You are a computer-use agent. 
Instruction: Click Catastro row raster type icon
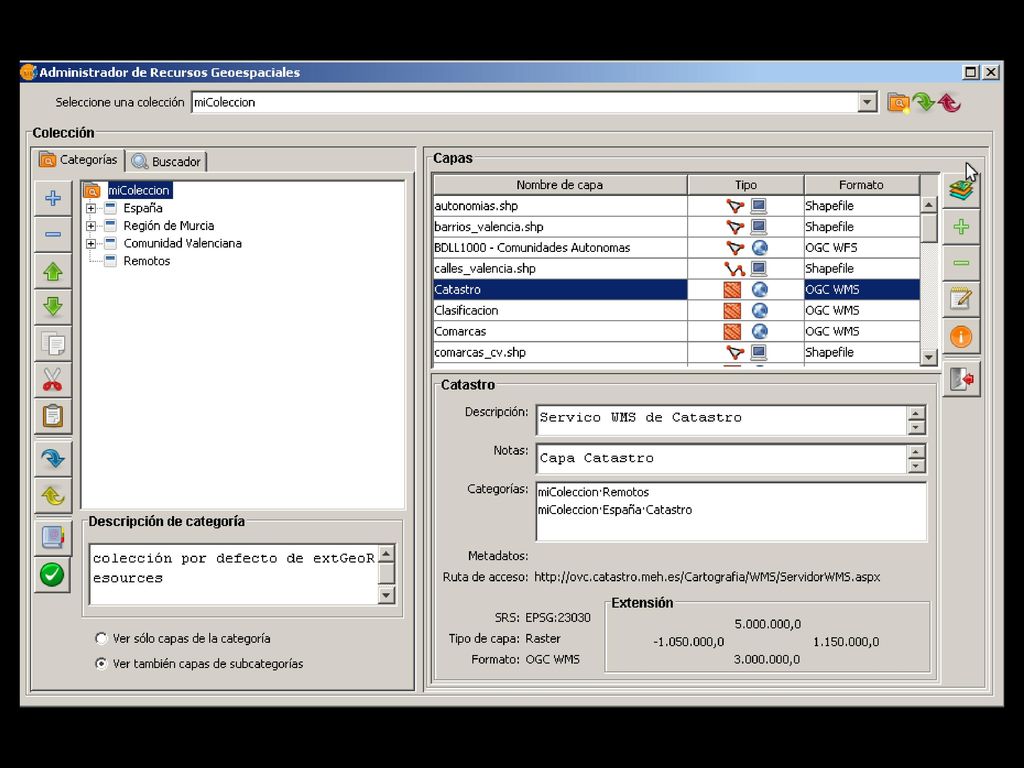pyautogui.click(x=732, y=289)
